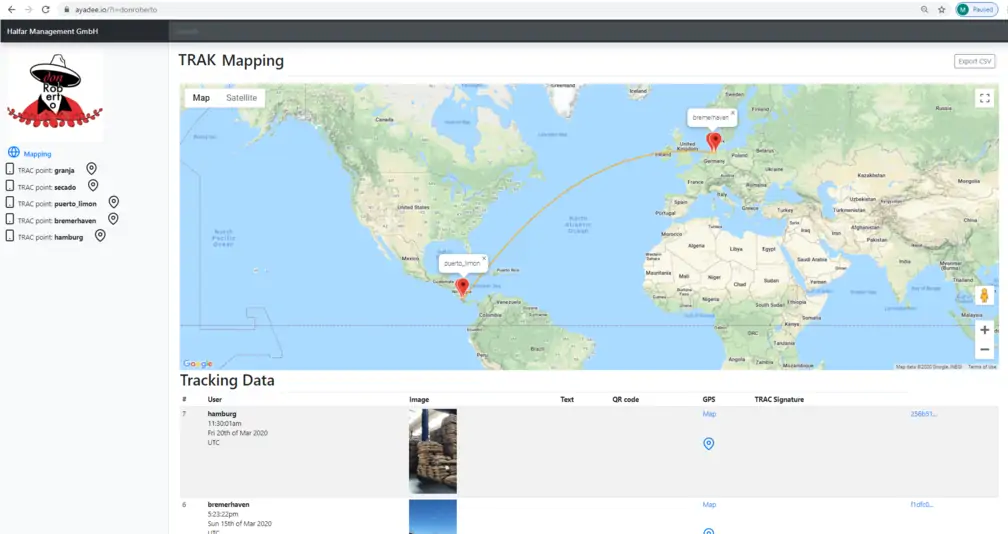Switch map to Satellite view
The width and height of the screenshot is (1008, 534).
[242, 98]
